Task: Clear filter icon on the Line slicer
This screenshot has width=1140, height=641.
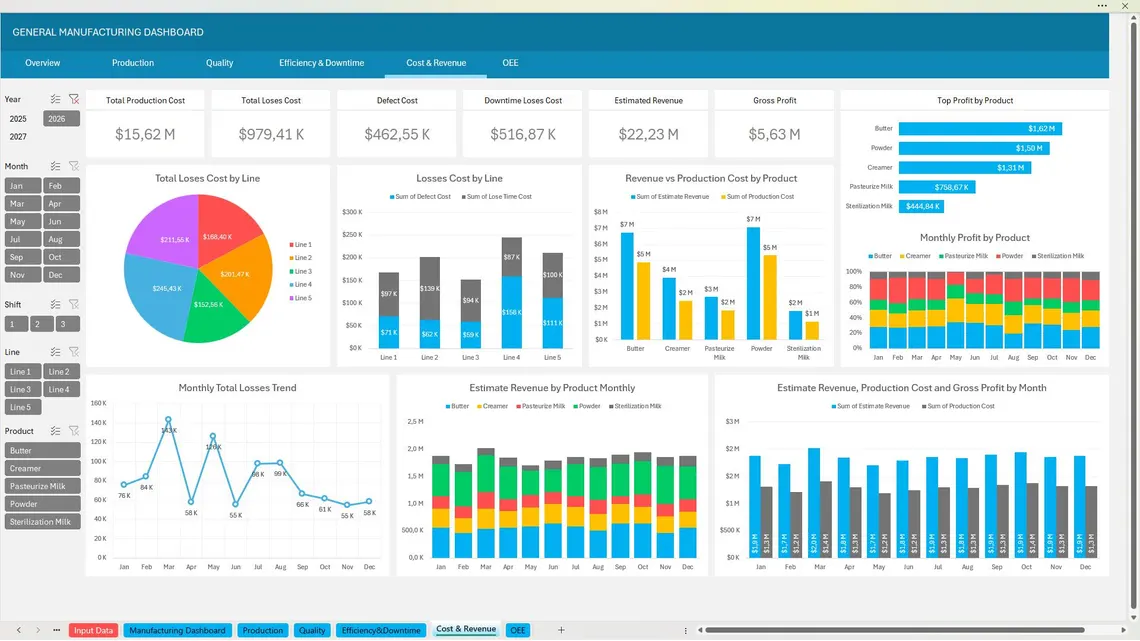Action: coord(73,352)
